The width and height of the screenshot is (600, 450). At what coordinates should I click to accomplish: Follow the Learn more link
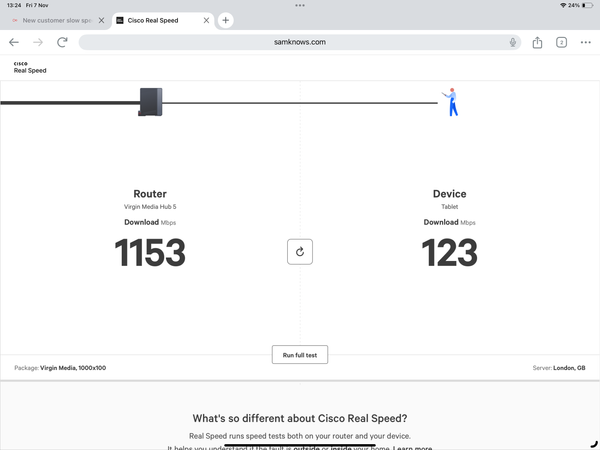(x=413, y=448)
